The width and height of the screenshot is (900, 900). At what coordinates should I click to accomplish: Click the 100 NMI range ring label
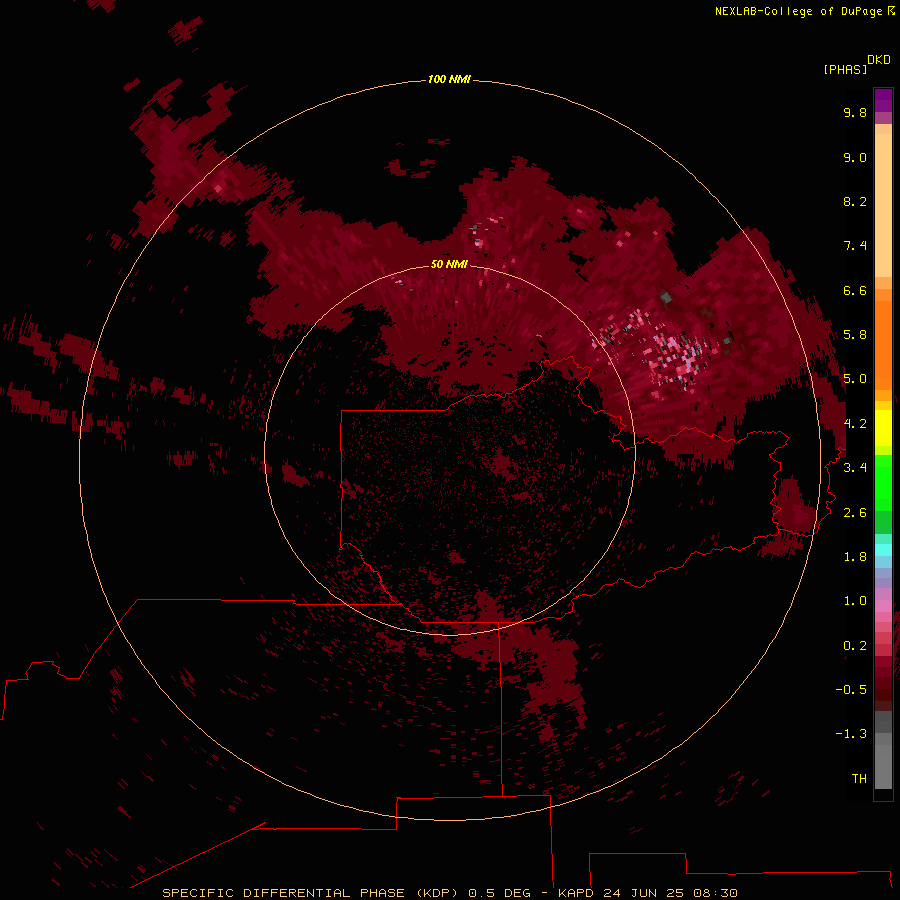[449, 79]
